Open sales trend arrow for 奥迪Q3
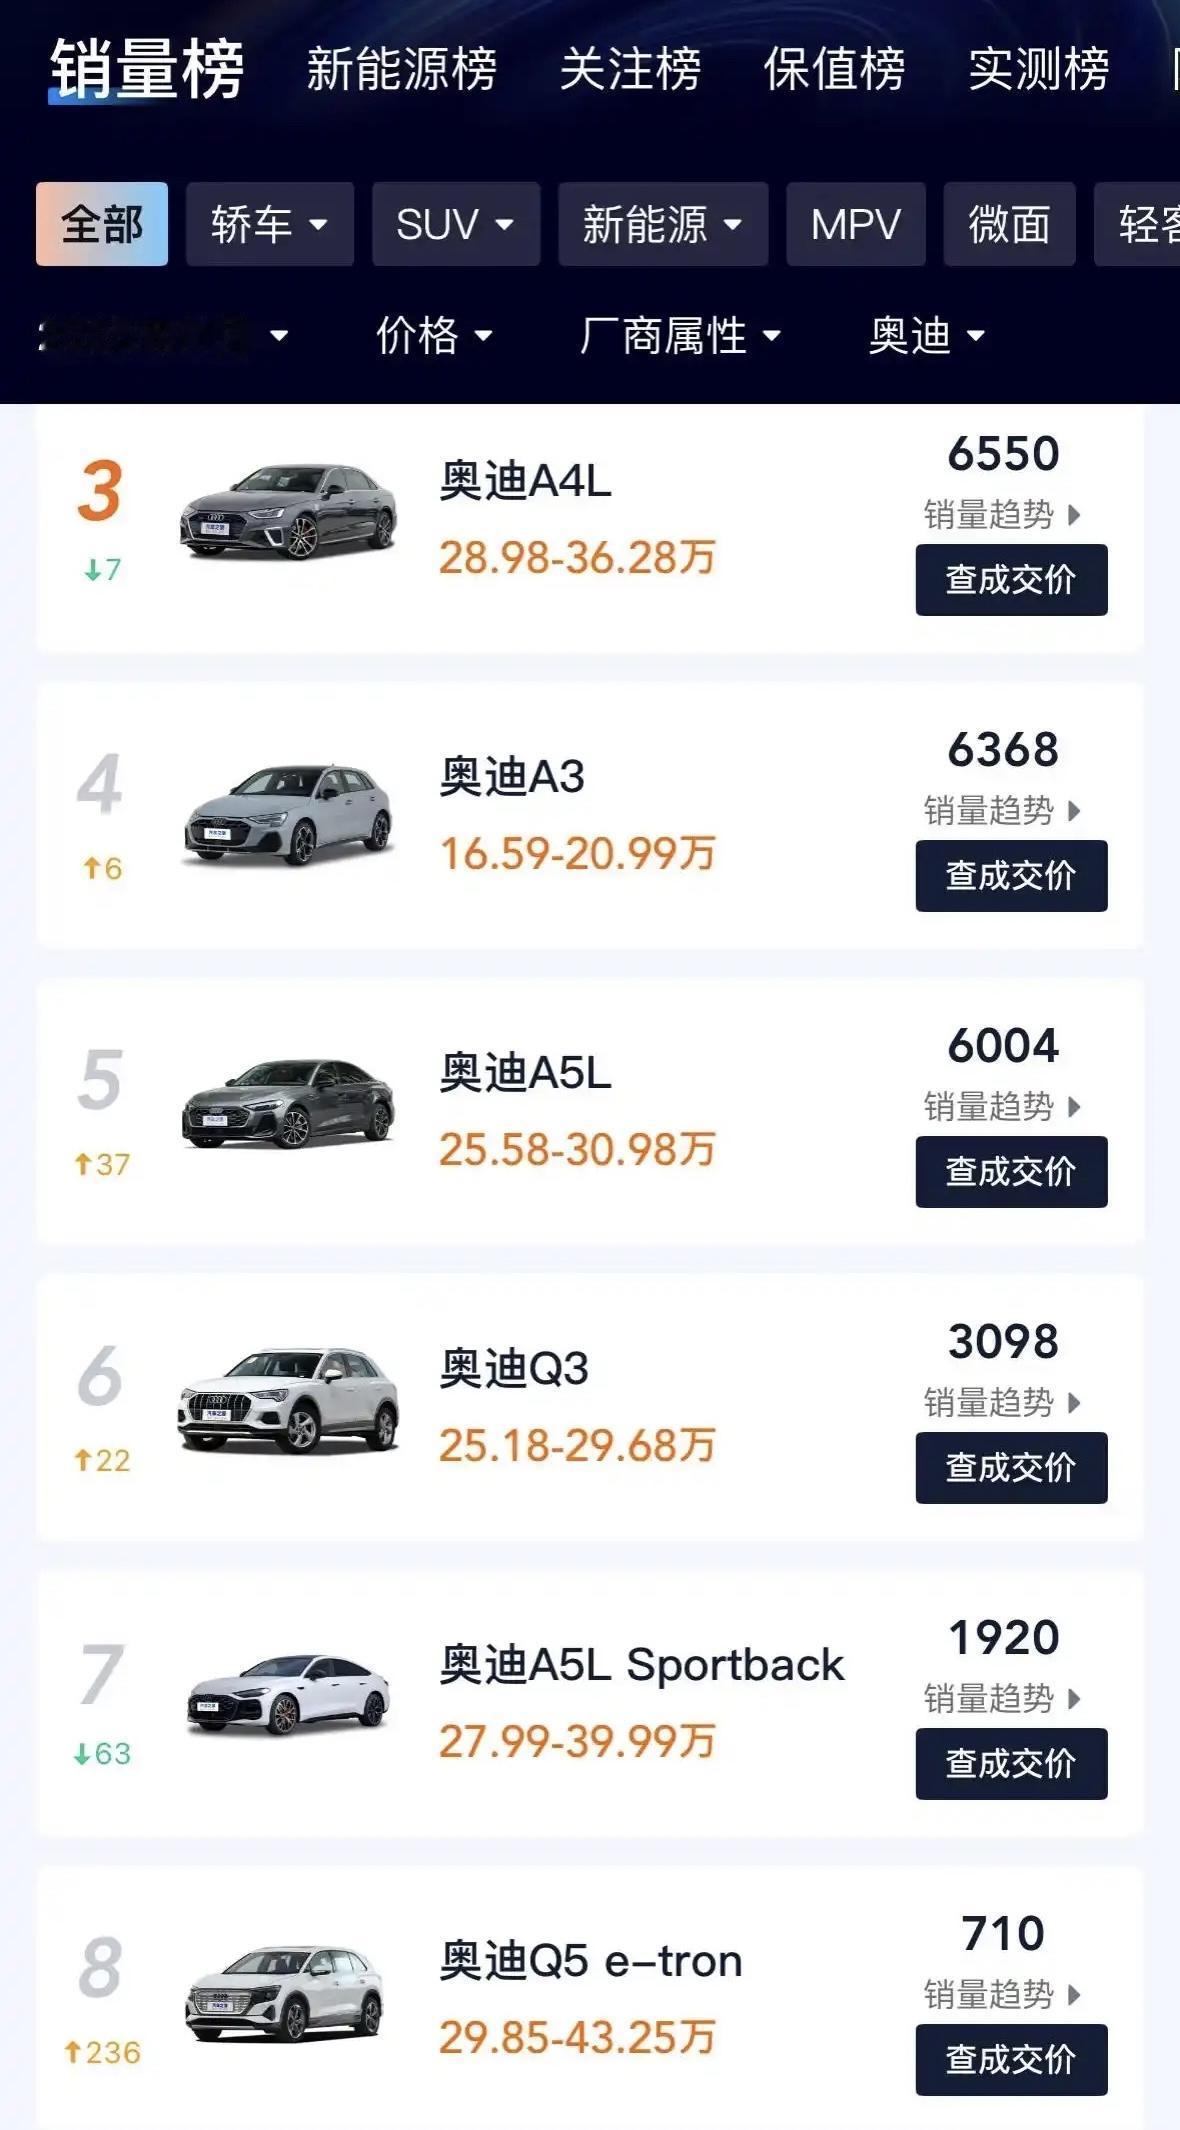Screen dimensions: 1180x2130 point(1074,1403)
